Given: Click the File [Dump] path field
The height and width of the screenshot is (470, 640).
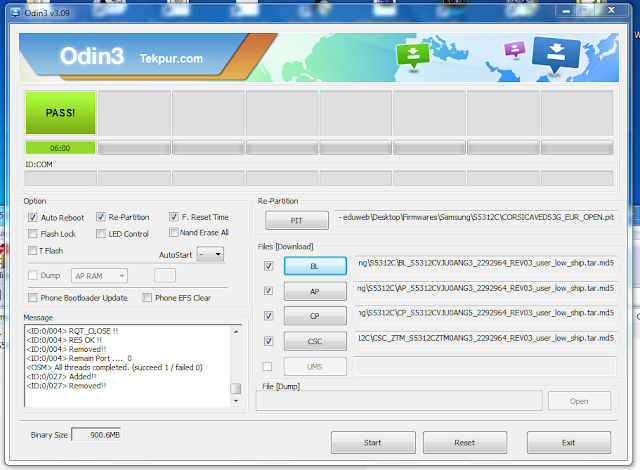Looking at the screenshot, I should click(399, 401).
